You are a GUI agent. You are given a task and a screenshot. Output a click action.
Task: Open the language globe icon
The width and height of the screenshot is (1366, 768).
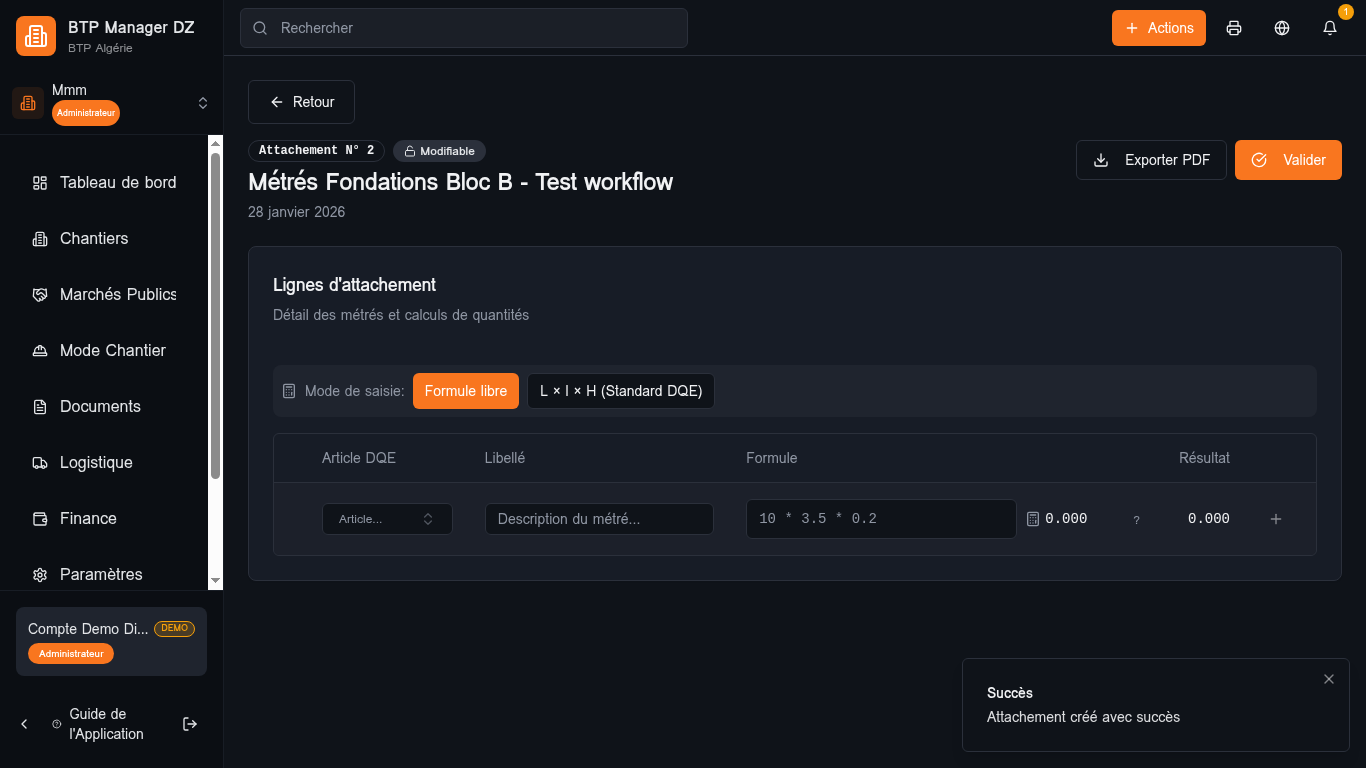tap(1282, 28)
